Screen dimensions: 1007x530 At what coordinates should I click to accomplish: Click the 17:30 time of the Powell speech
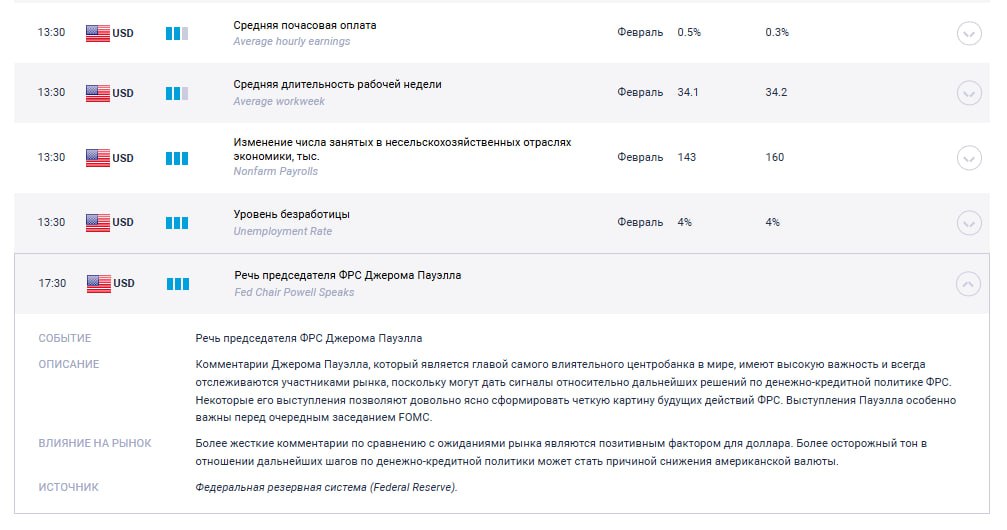52,284
